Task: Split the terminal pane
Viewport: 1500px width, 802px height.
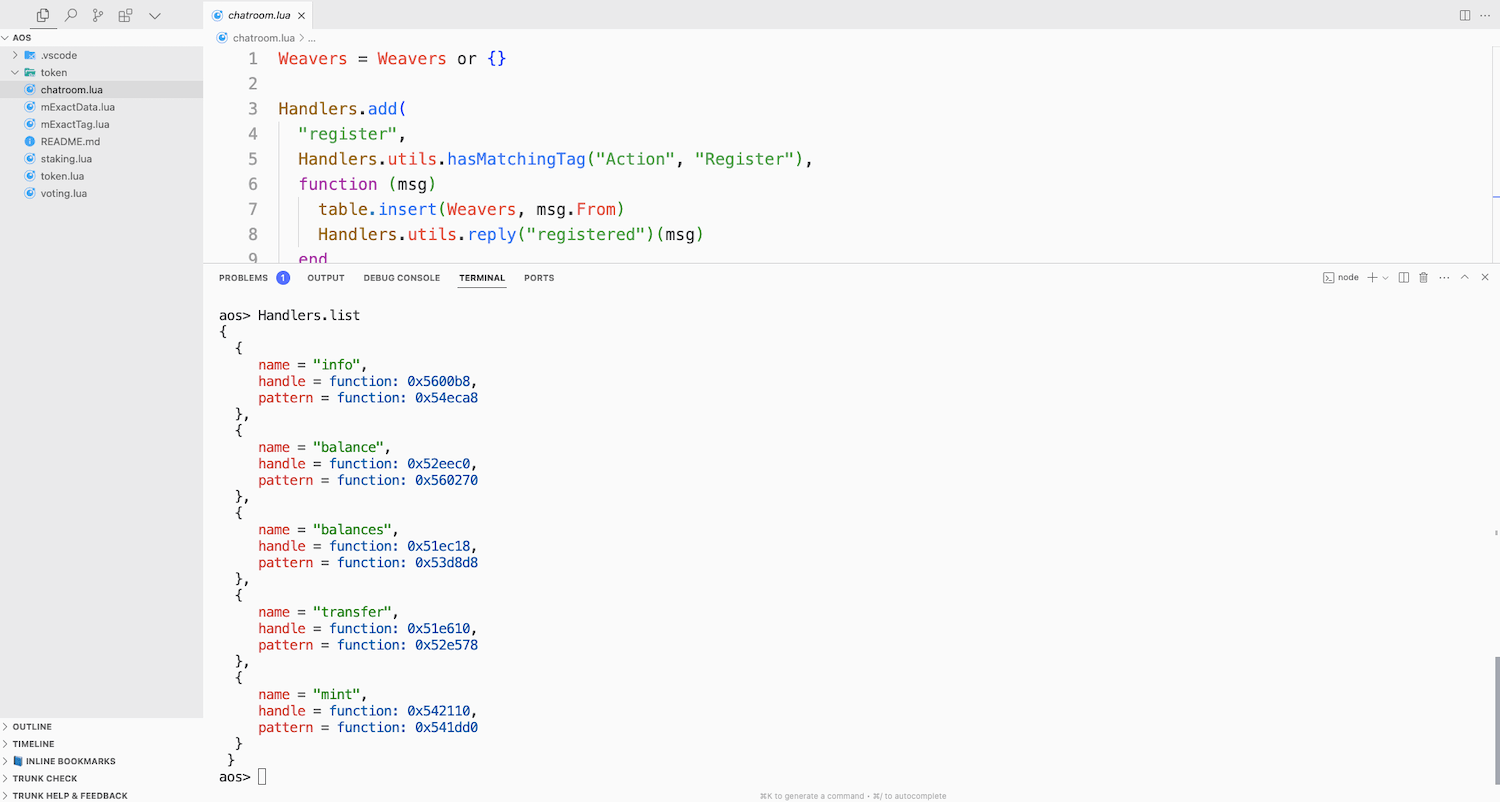Action: coord(1403,277)
